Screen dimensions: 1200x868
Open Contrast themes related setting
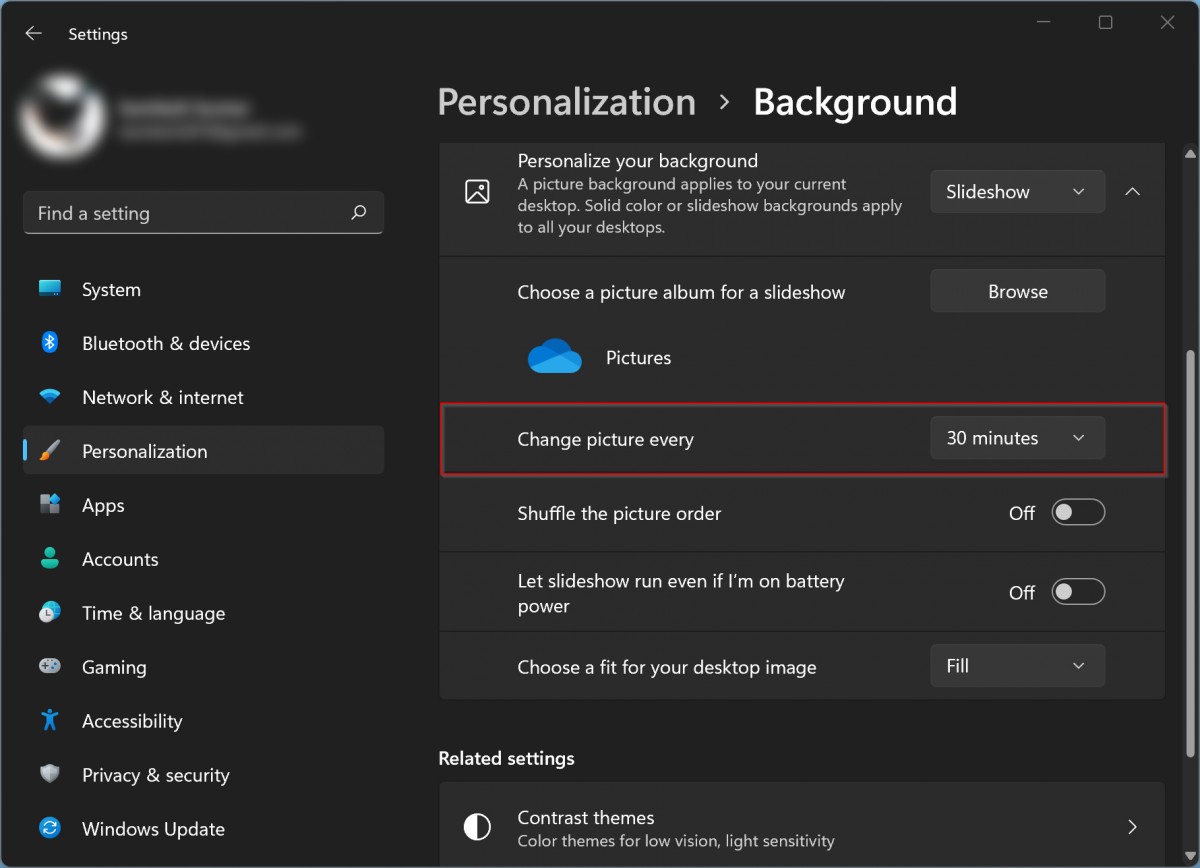pos(801,827)
